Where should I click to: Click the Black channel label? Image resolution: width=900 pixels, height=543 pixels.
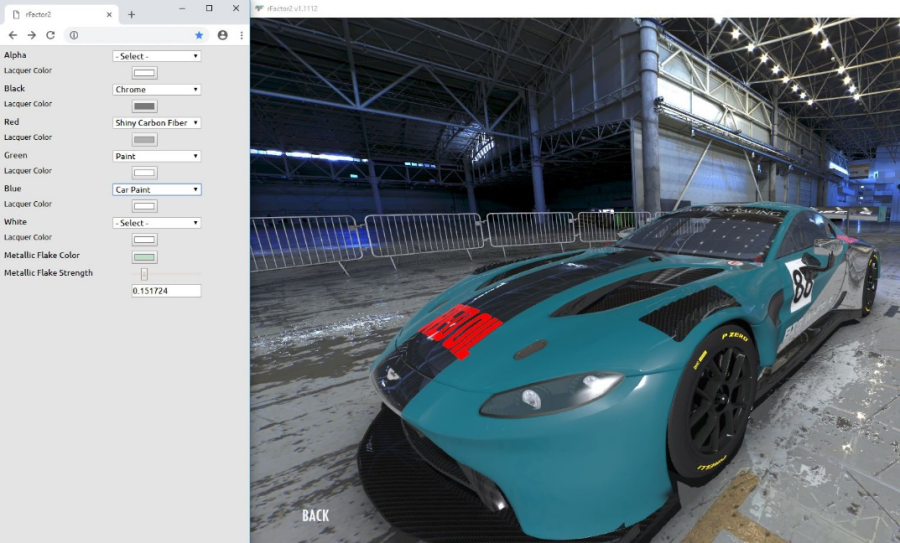(14, 88)
